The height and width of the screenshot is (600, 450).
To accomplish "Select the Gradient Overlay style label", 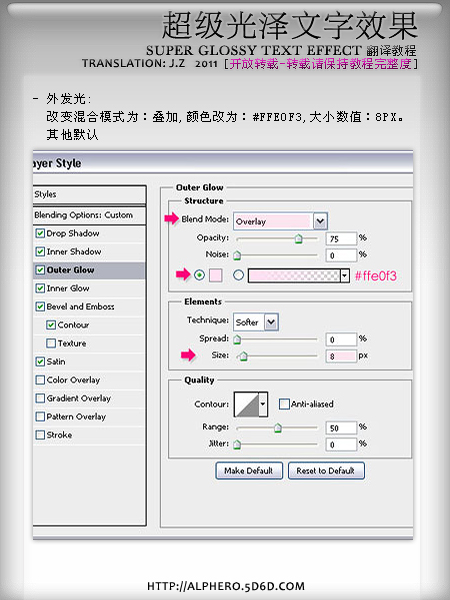I will tap(78, 398).
